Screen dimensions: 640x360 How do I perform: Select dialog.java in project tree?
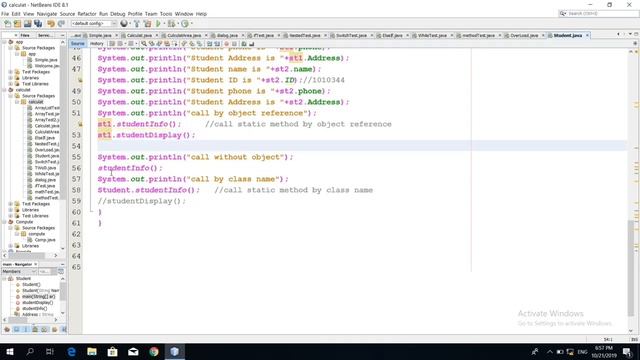45,180
